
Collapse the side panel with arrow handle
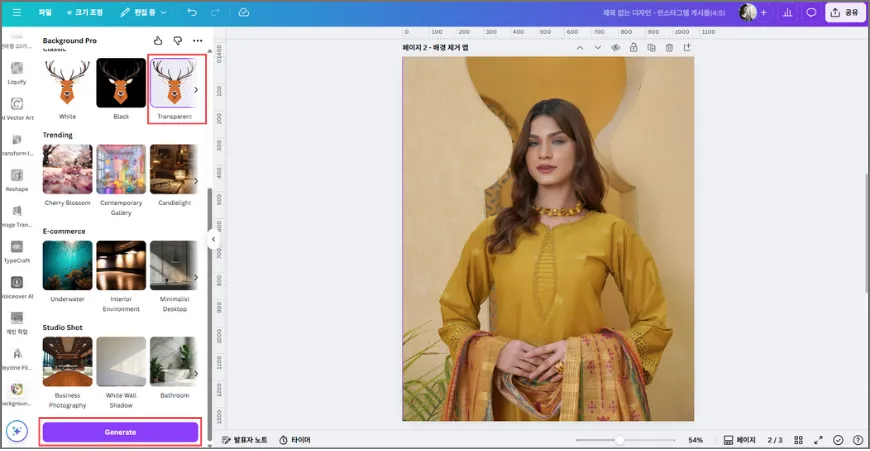tap(213, 239)
